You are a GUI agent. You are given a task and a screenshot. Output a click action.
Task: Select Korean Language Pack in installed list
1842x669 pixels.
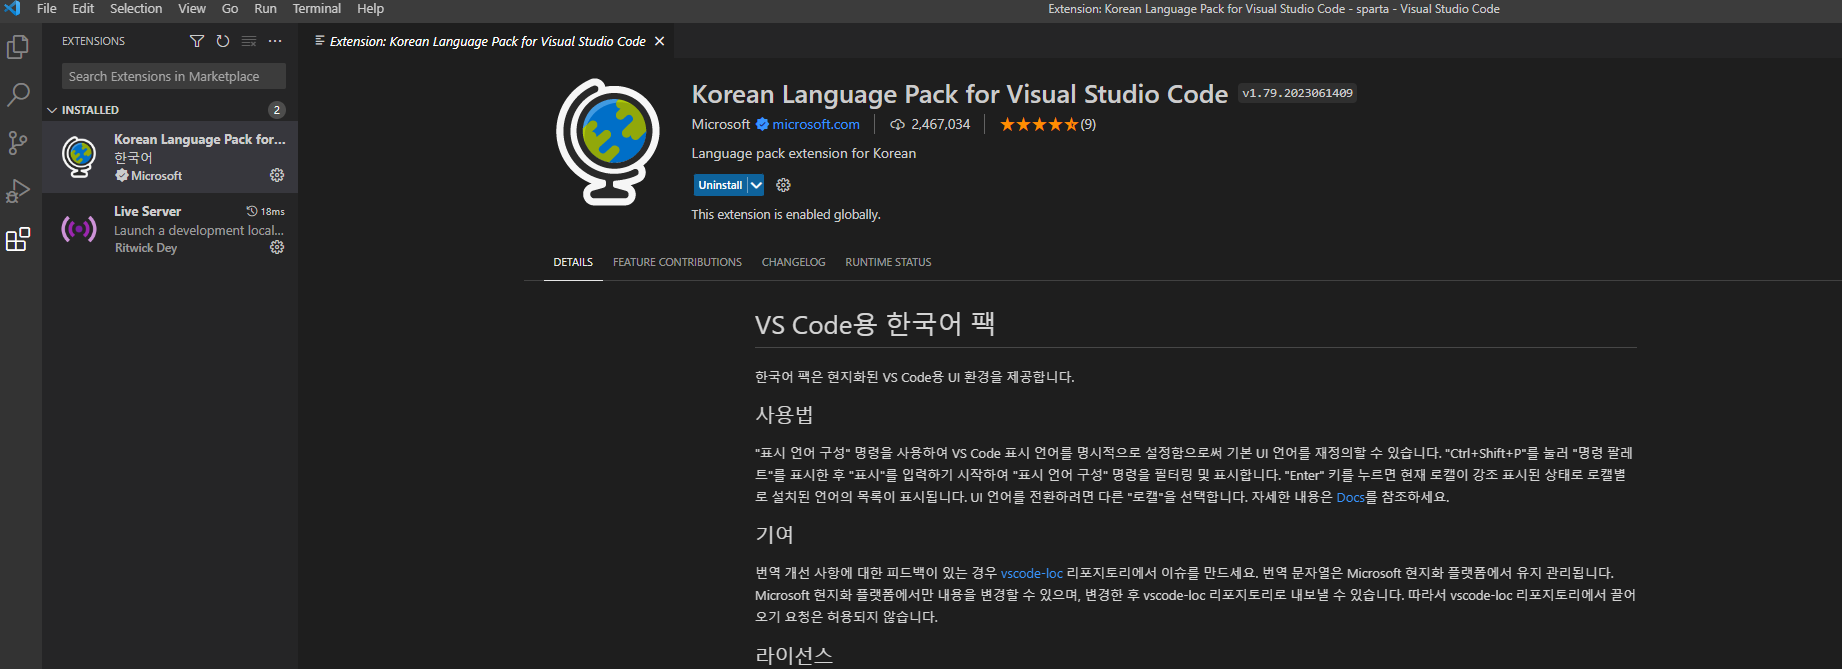tap(170, 157)
